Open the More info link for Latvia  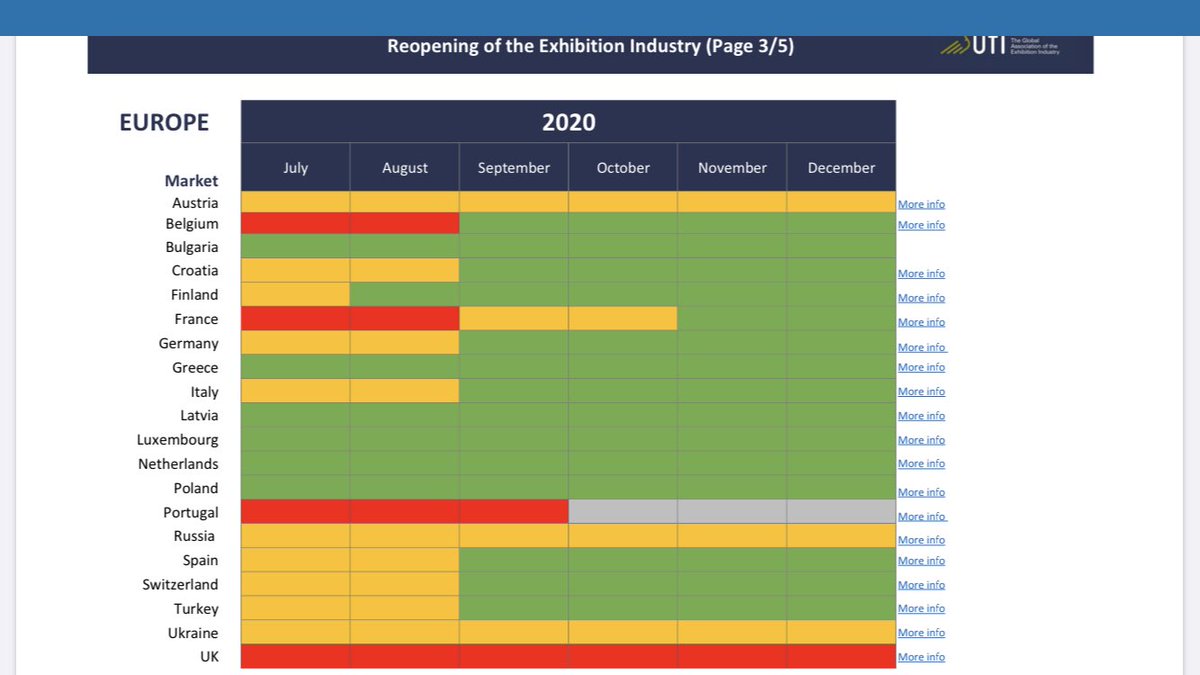click(921, 415)
